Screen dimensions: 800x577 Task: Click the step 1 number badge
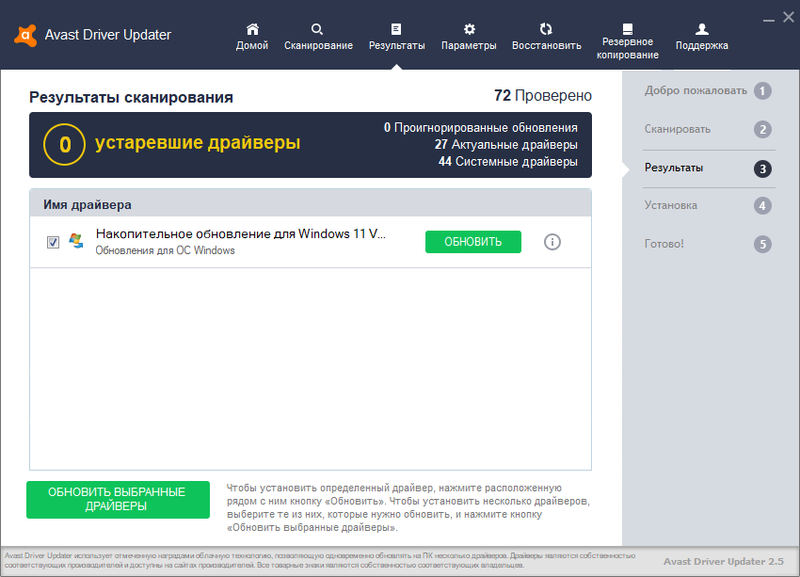coord(763,91)
